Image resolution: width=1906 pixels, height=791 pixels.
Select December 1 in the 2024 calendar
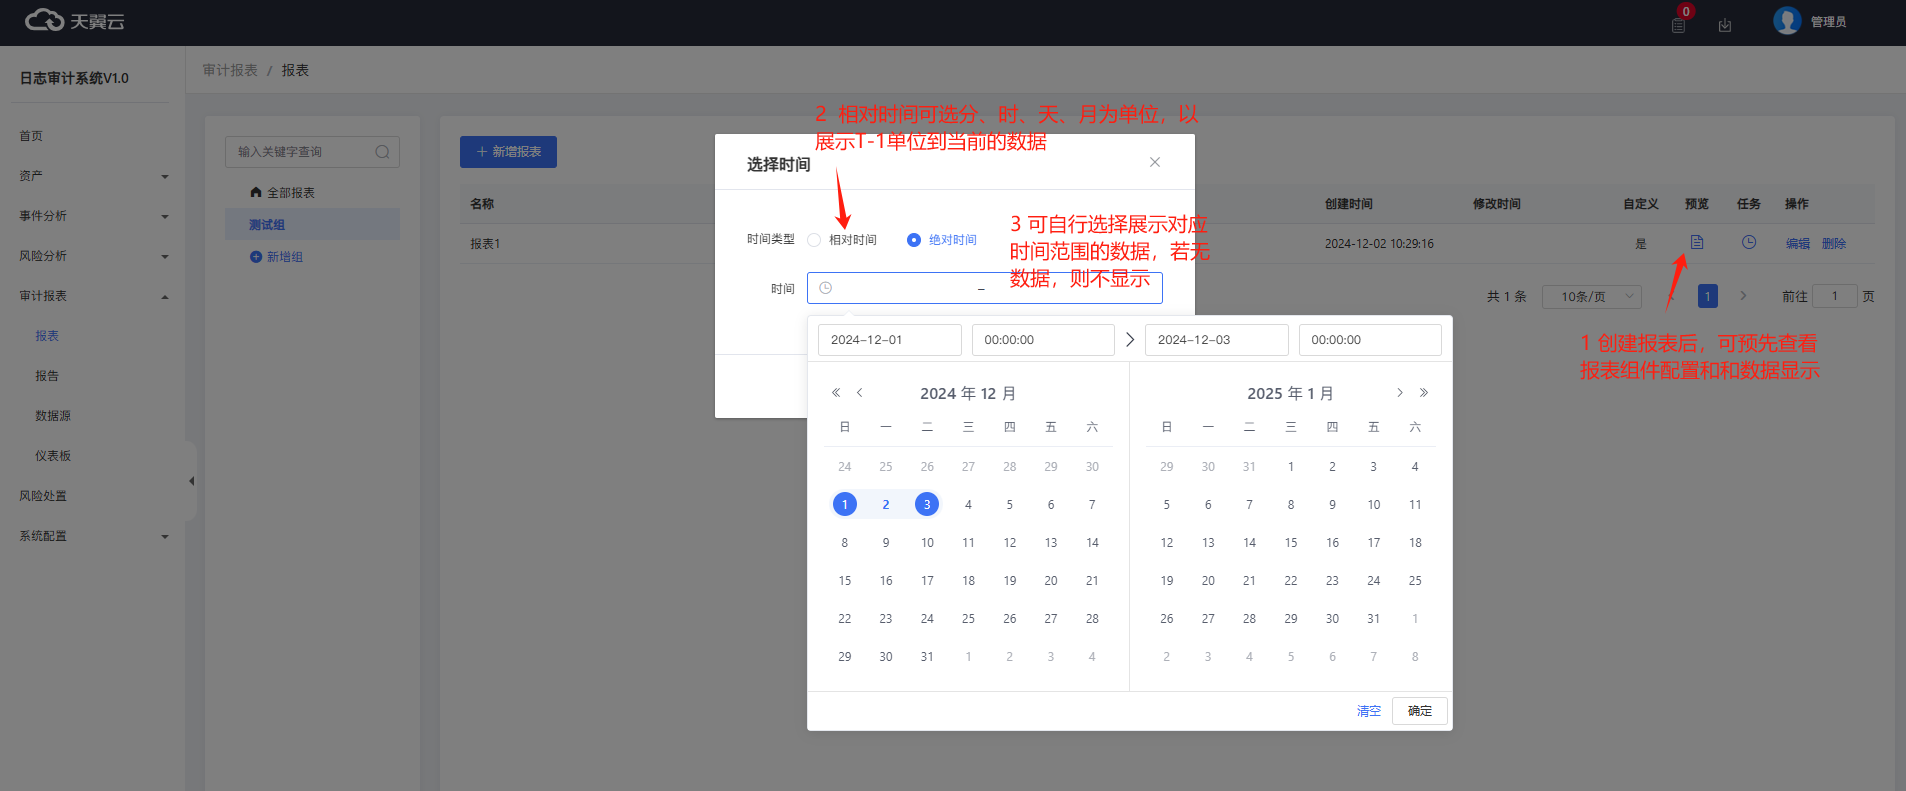pyautogui.click(x=845, y=505)
